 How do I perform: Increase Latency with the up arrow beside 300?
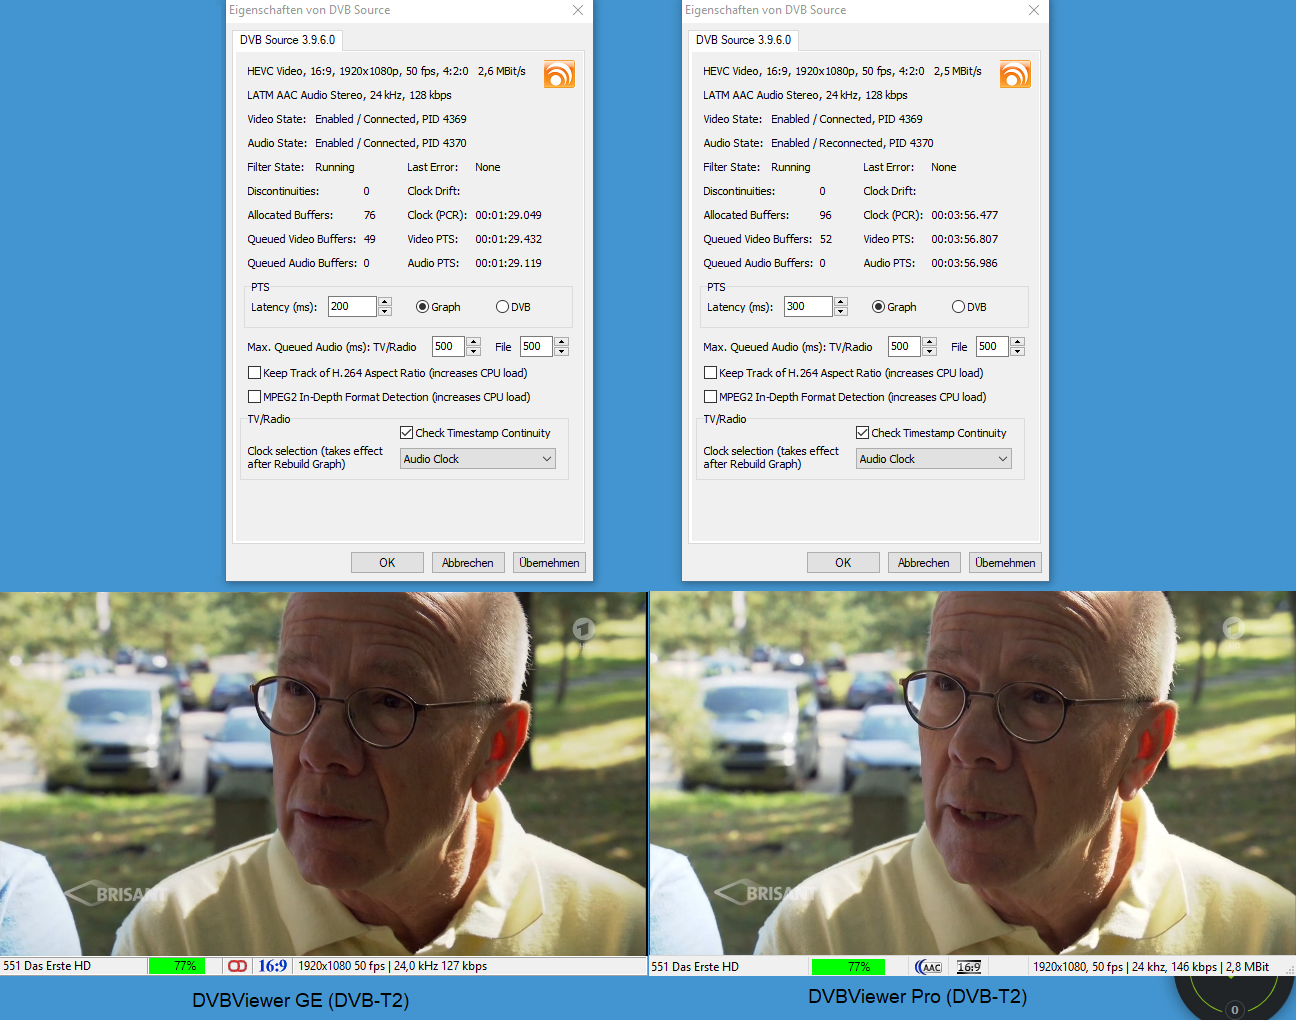point(841,302)
